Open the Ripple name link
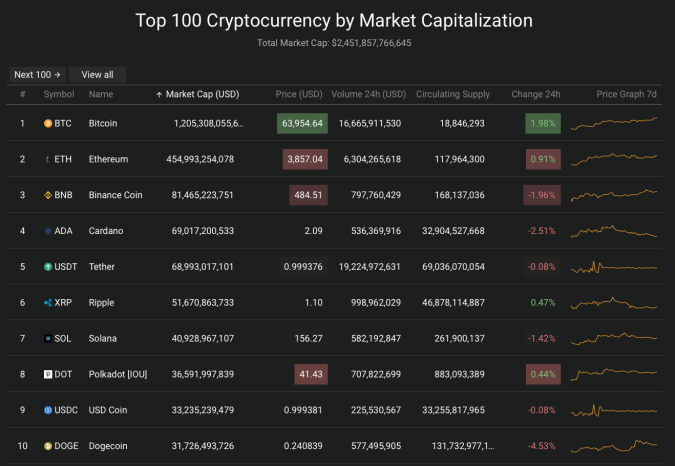 coord(102,302)
